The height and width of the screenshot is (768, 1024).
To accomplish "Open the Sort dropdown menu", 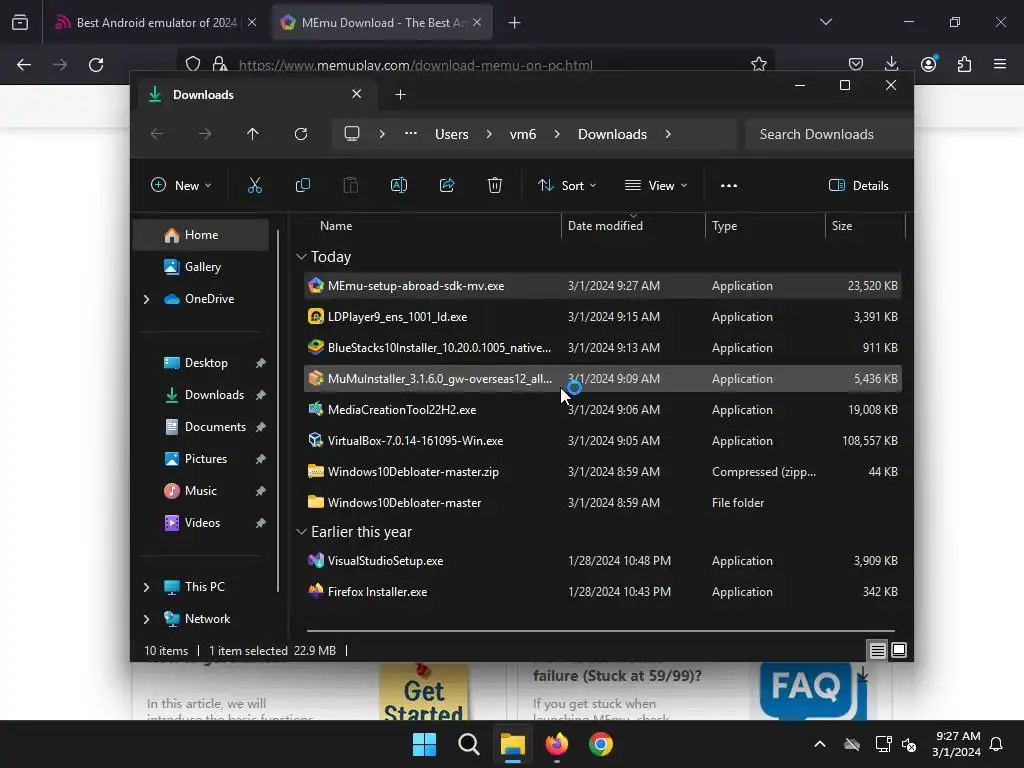I will 567,185.
